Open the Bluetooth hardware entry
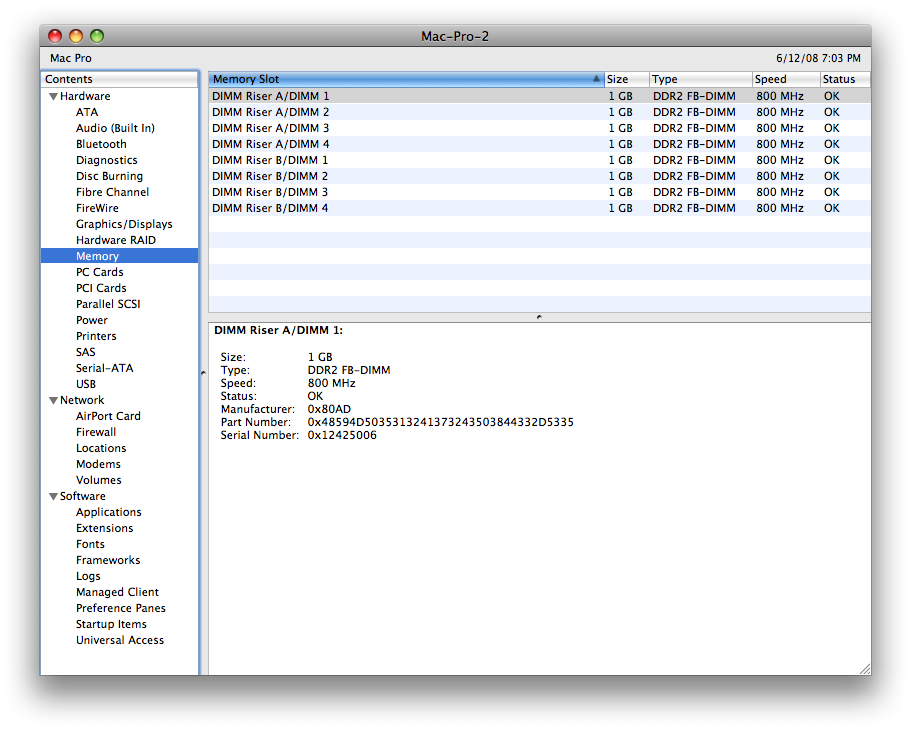Viewport: 911px width, 730px height. click(x=101, y=144)
